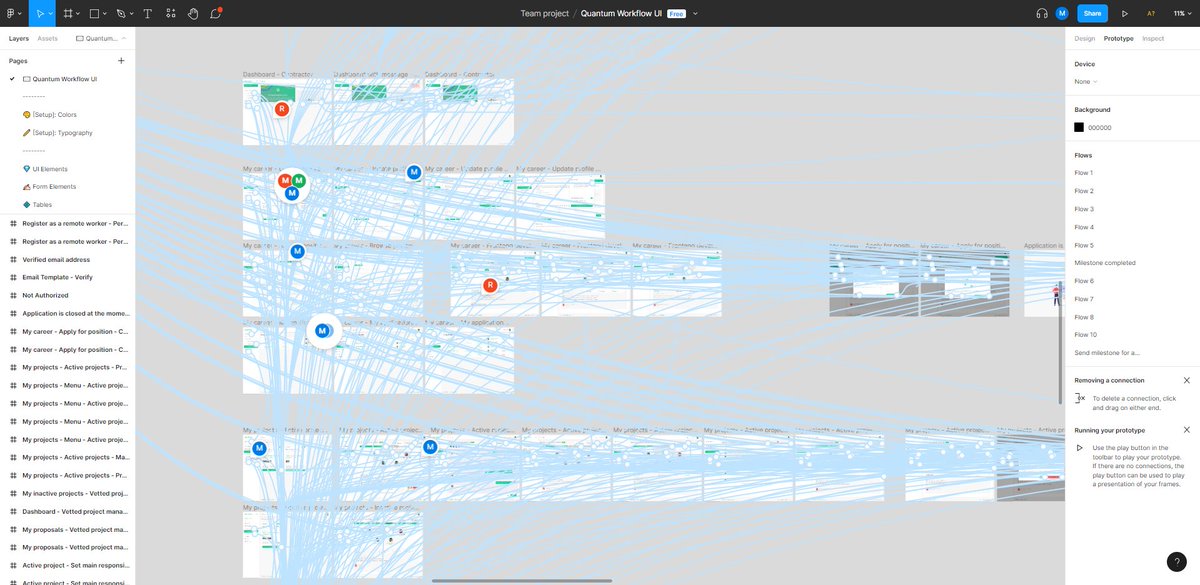The height and width of the screenshot is (585, 1200).
Task: Click the Share button
Action: pos(1092,13)
